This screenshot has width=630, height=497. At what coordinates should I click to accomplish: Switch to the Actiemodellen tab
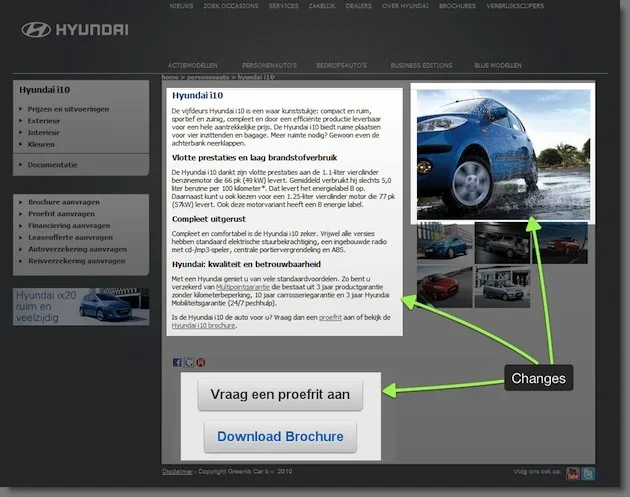[192, 65]
